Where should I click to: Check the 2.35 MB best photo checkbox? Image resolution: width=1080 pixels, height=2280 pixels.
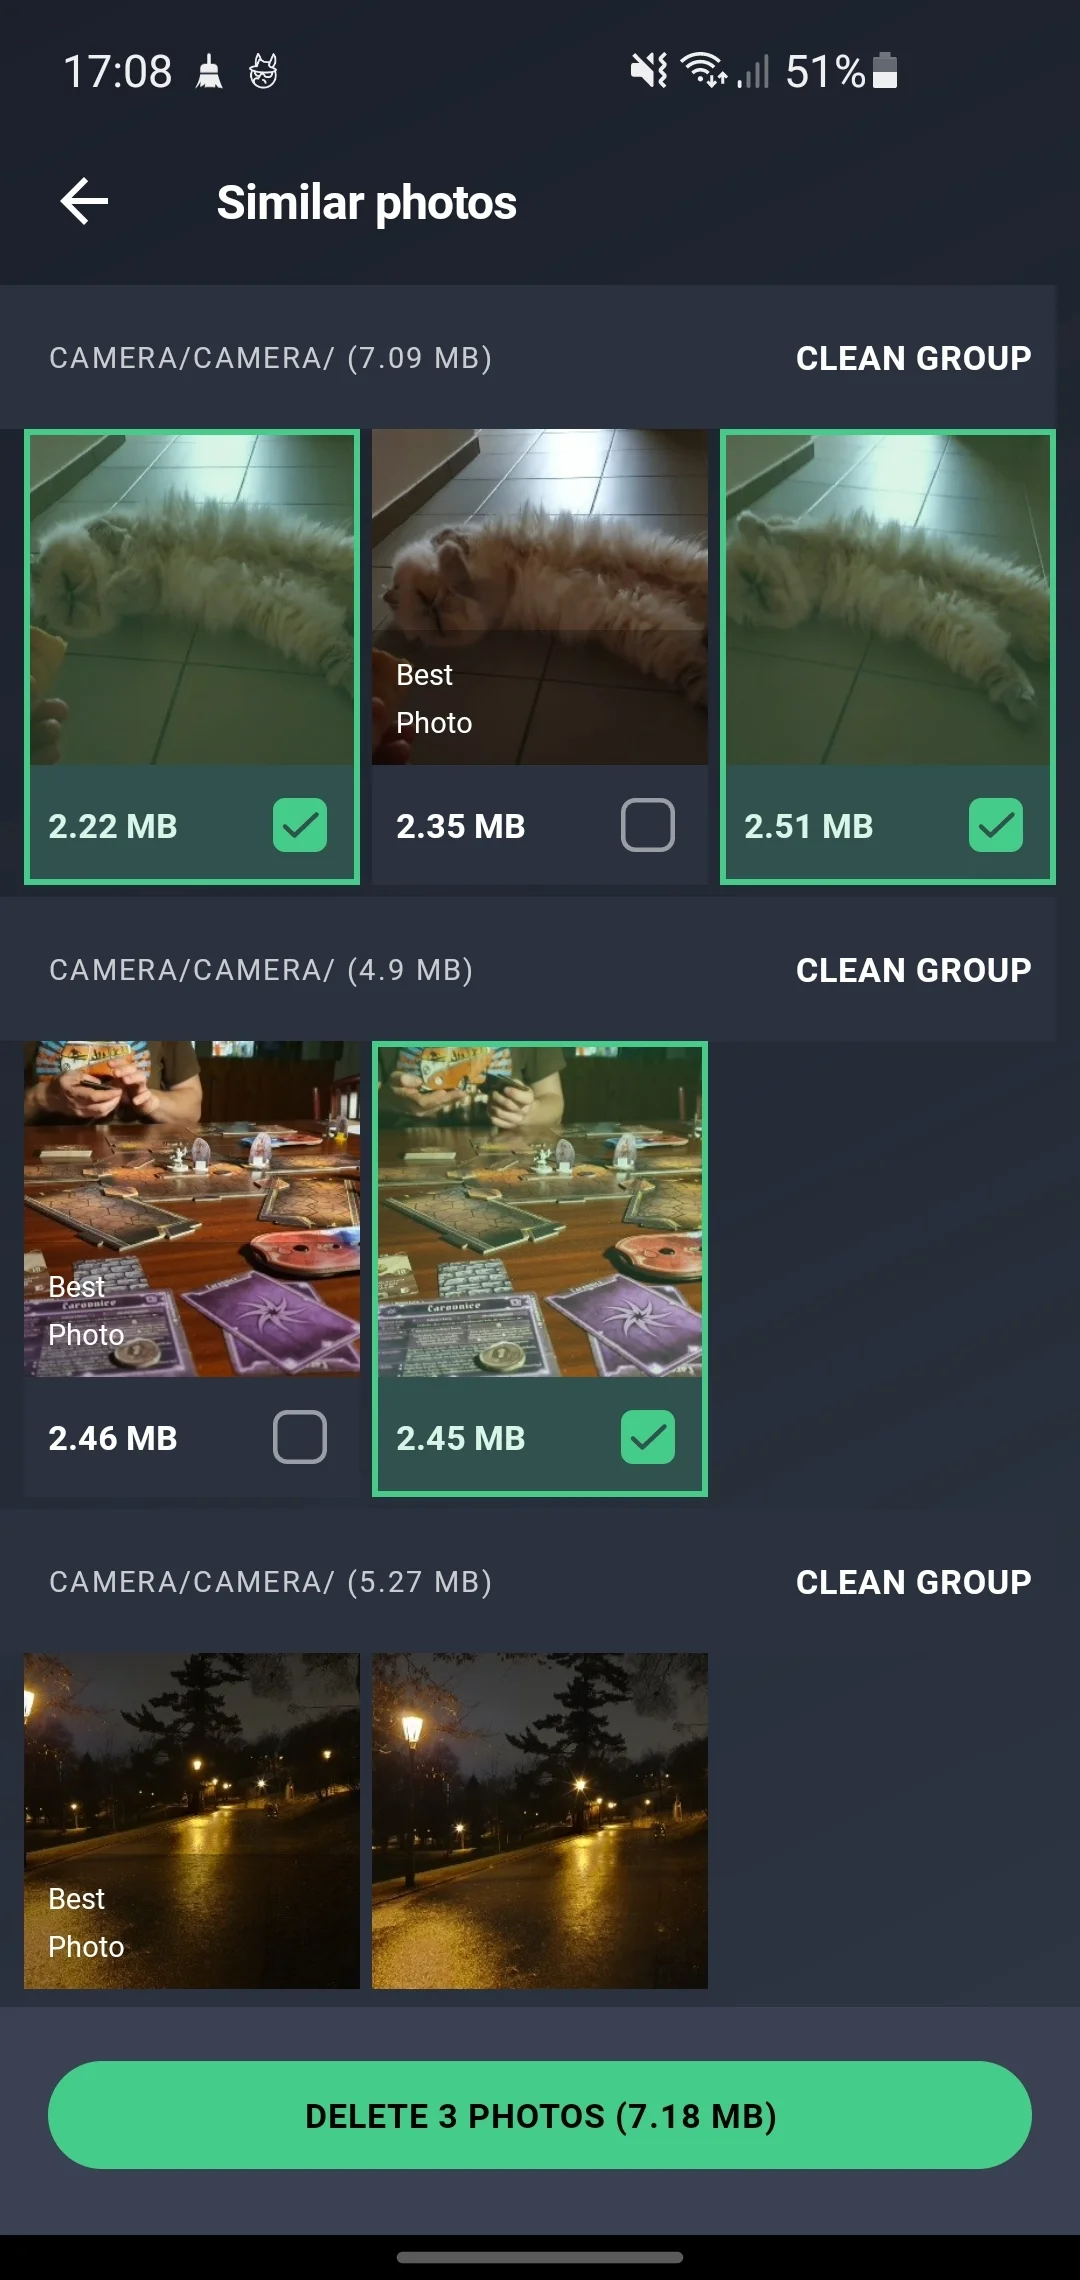point(648,825)
